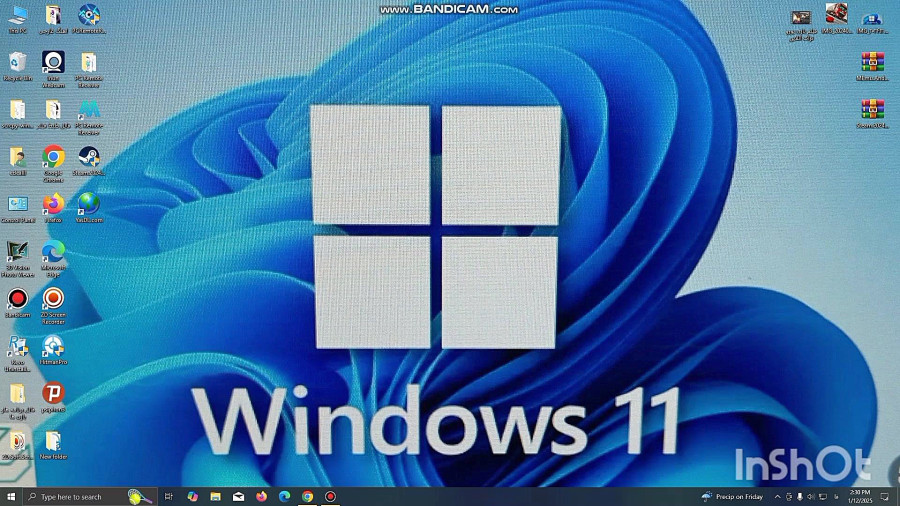
Task: Open the notification center icon
Action: point(885,497)
